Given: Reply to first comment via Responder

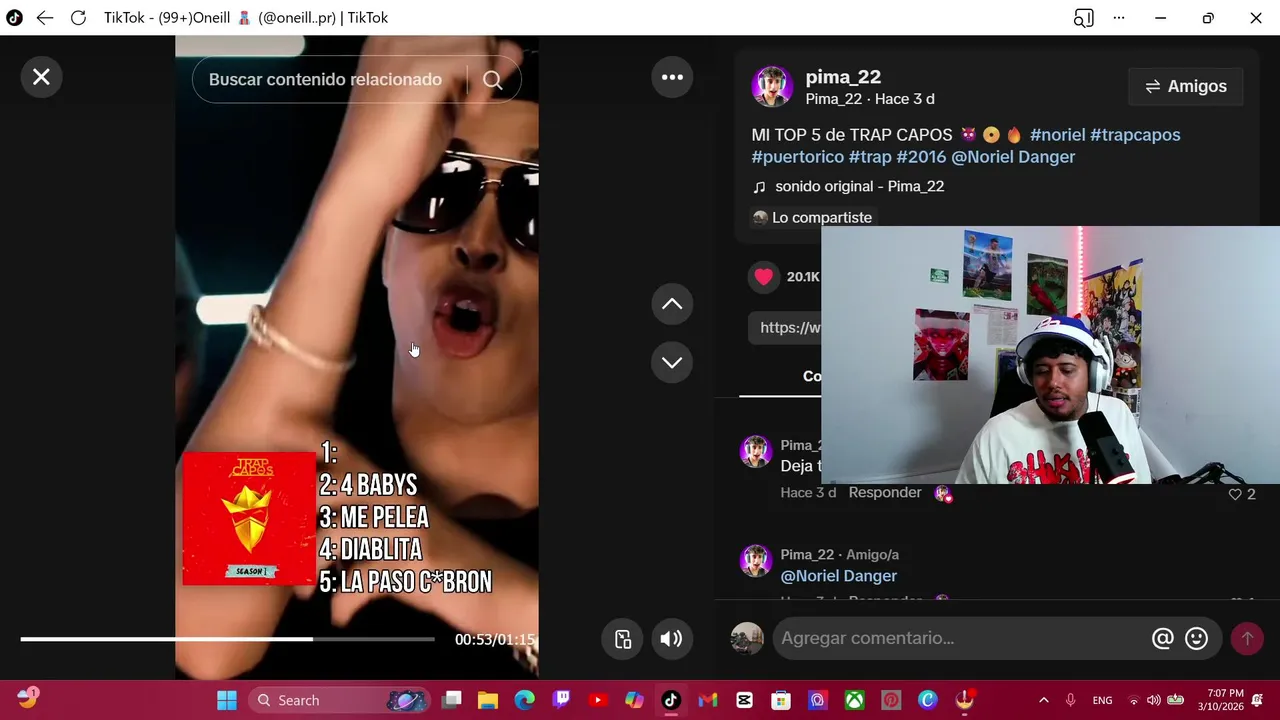Looking at the screenshot, I should [x=885, y=493].
